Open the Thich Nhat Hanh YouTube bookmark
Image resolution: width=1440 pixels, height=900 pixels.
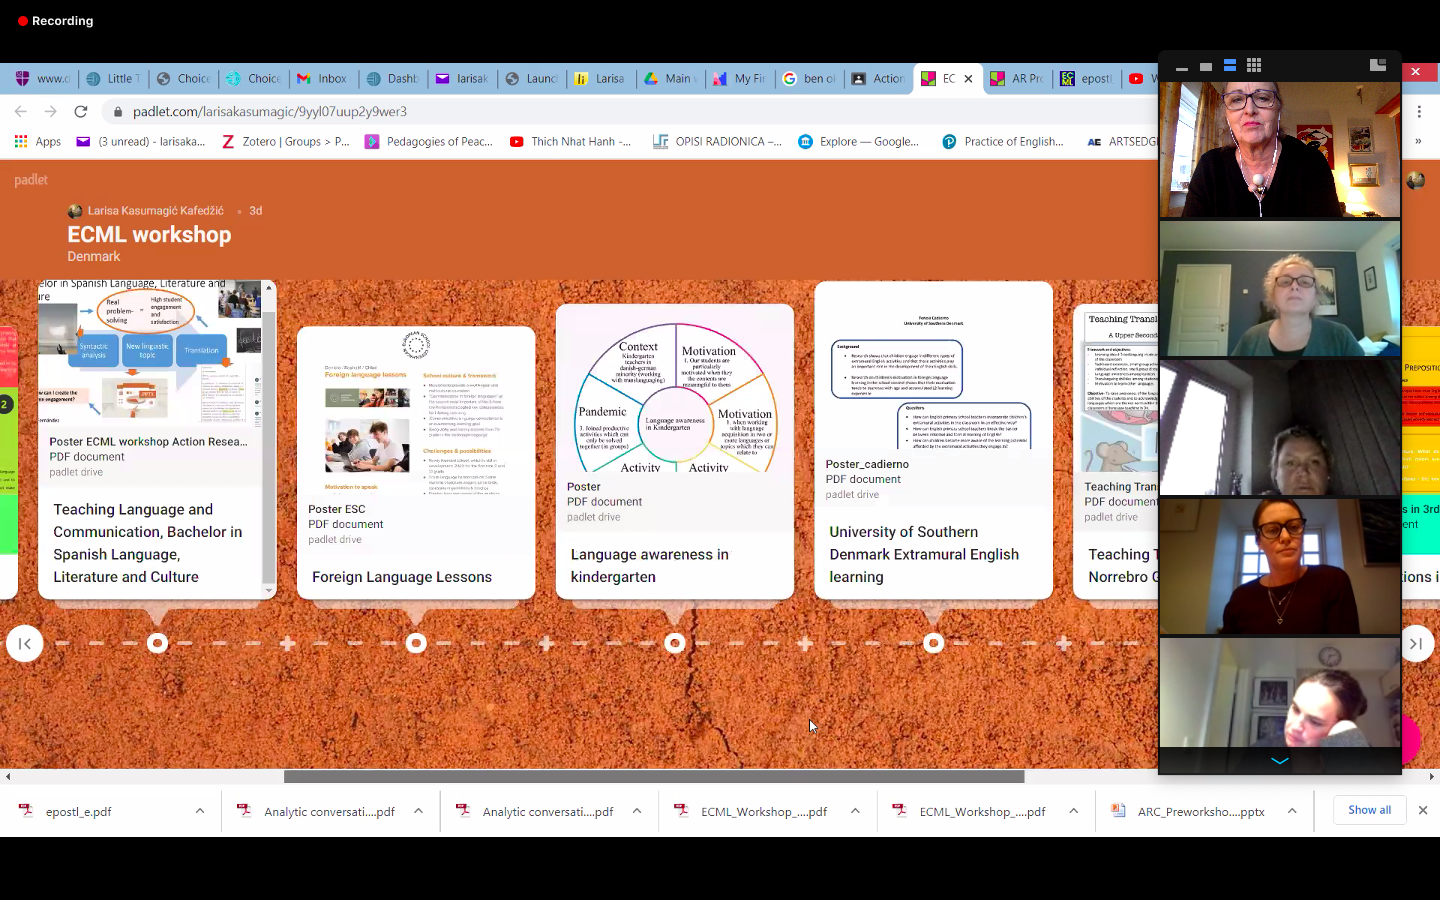pos(571,142)
